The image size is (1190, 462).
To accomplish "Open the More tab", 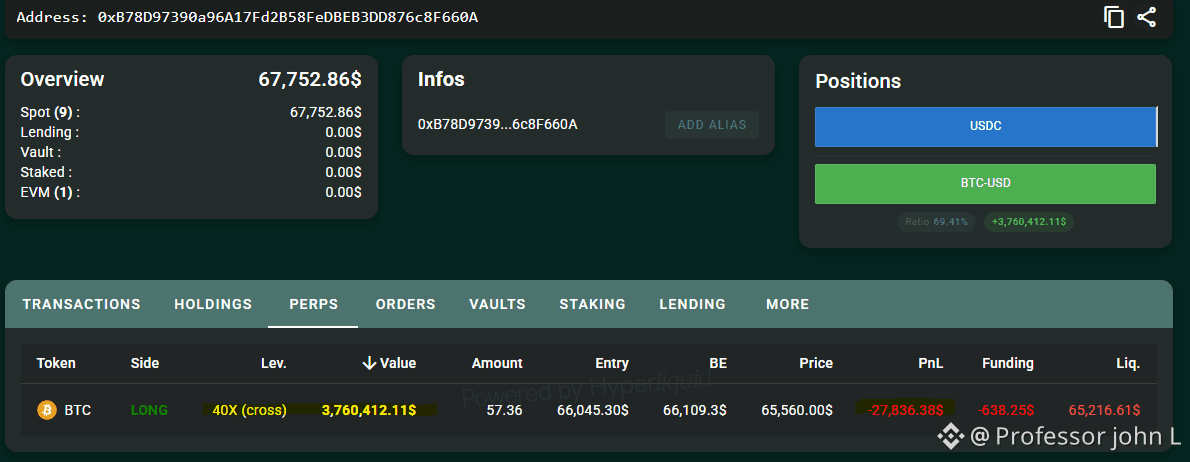I will click(788, 304).
